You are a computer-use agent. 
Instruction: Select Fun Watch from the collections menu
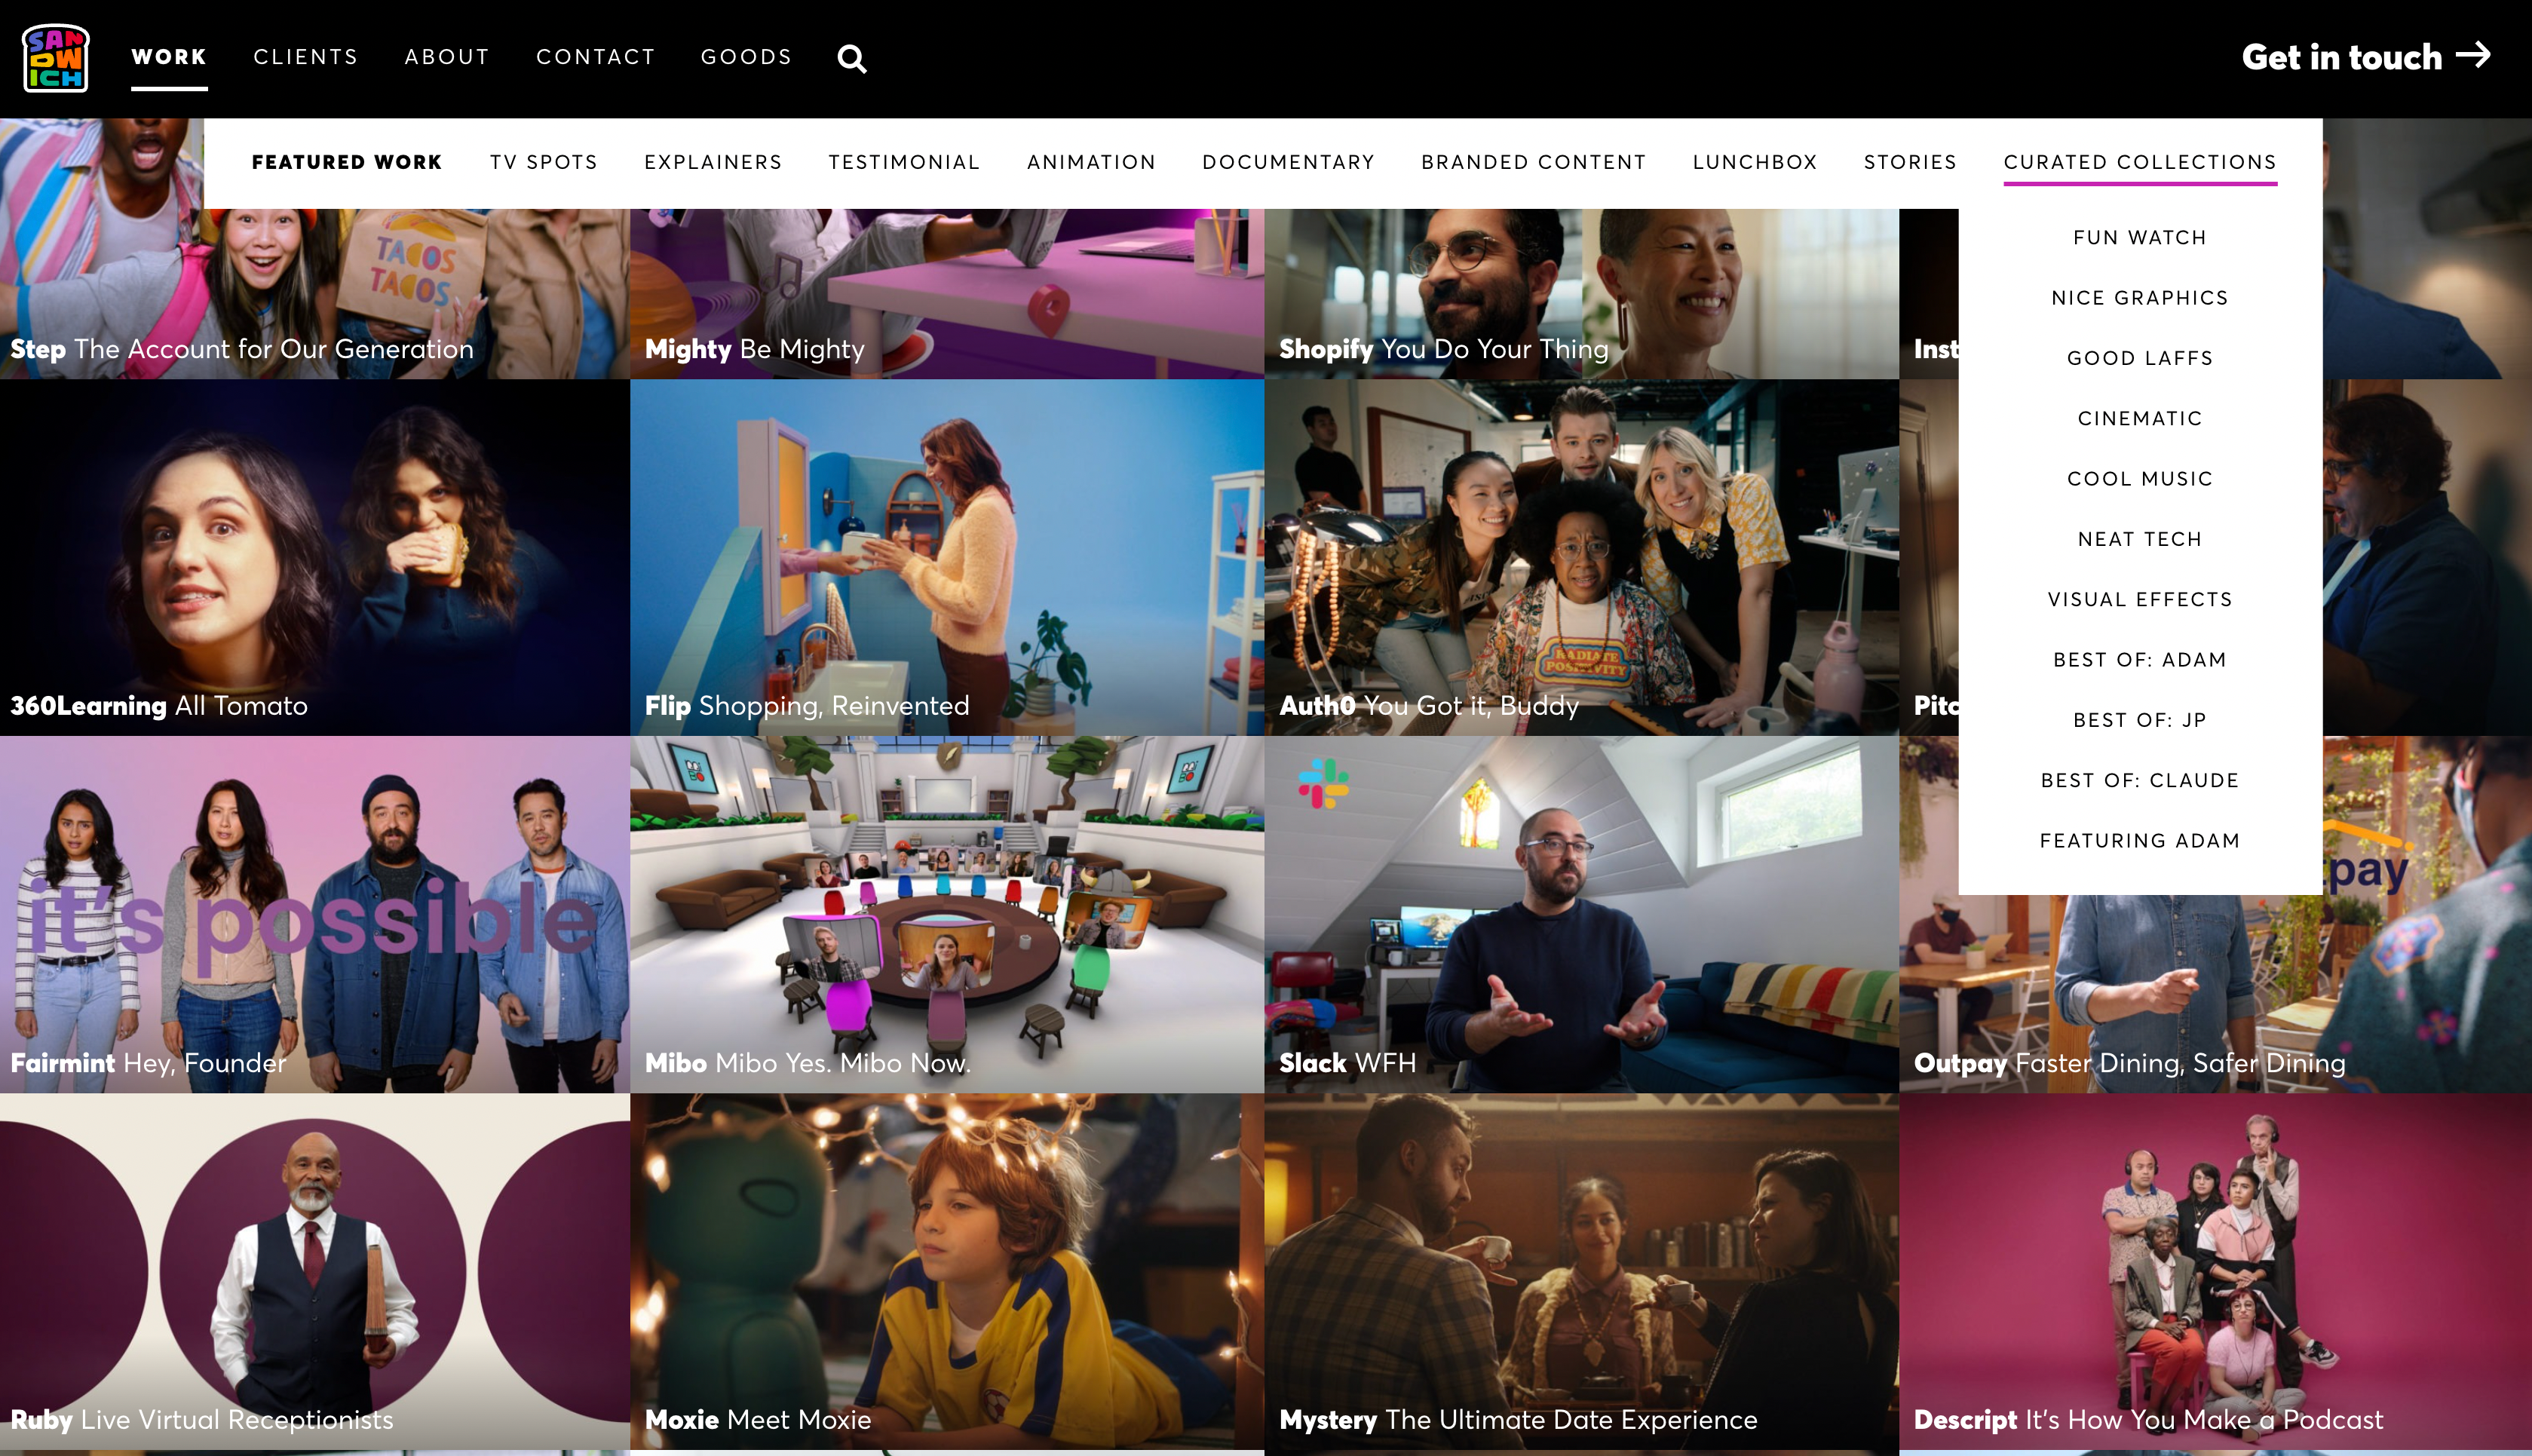point(2139,238)
